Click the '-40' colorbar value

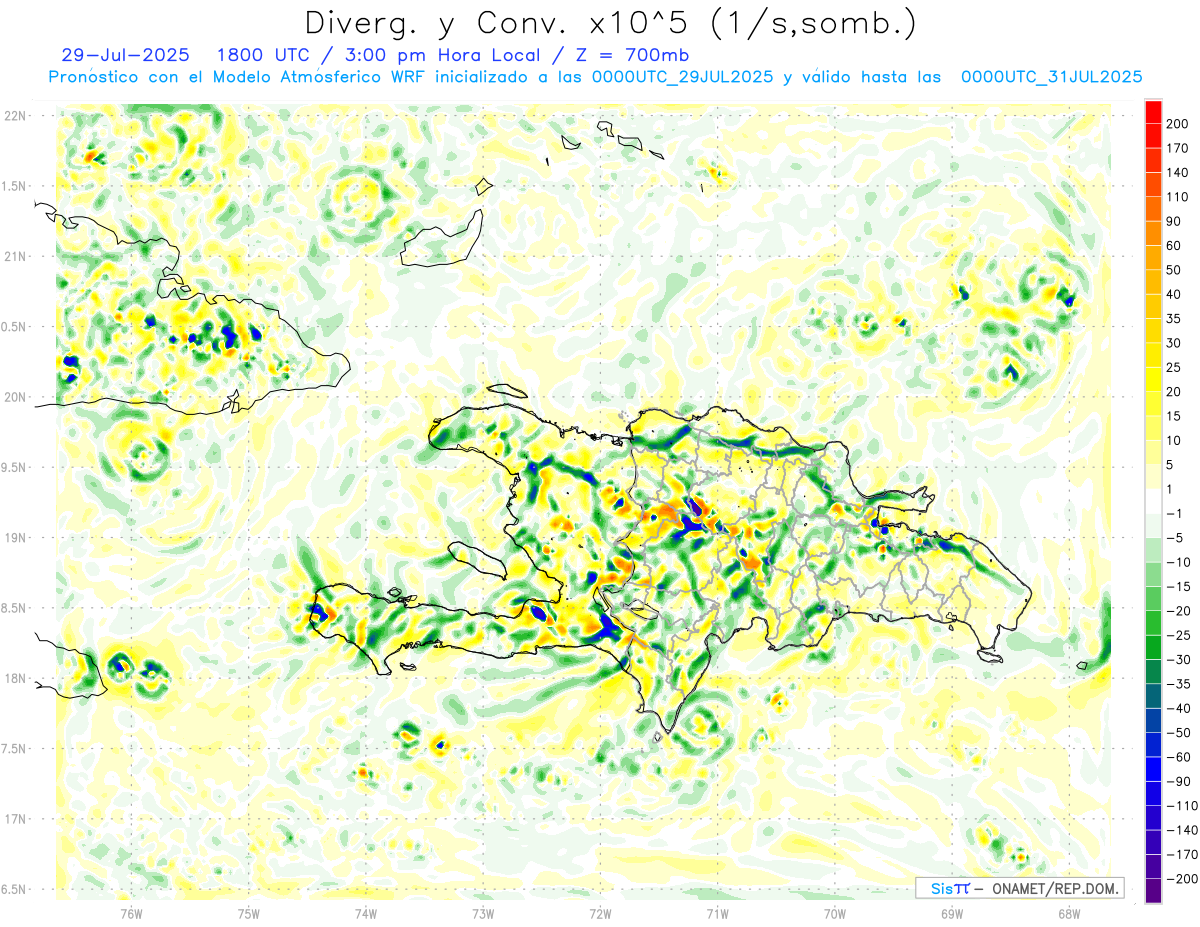pos(1178,708)
